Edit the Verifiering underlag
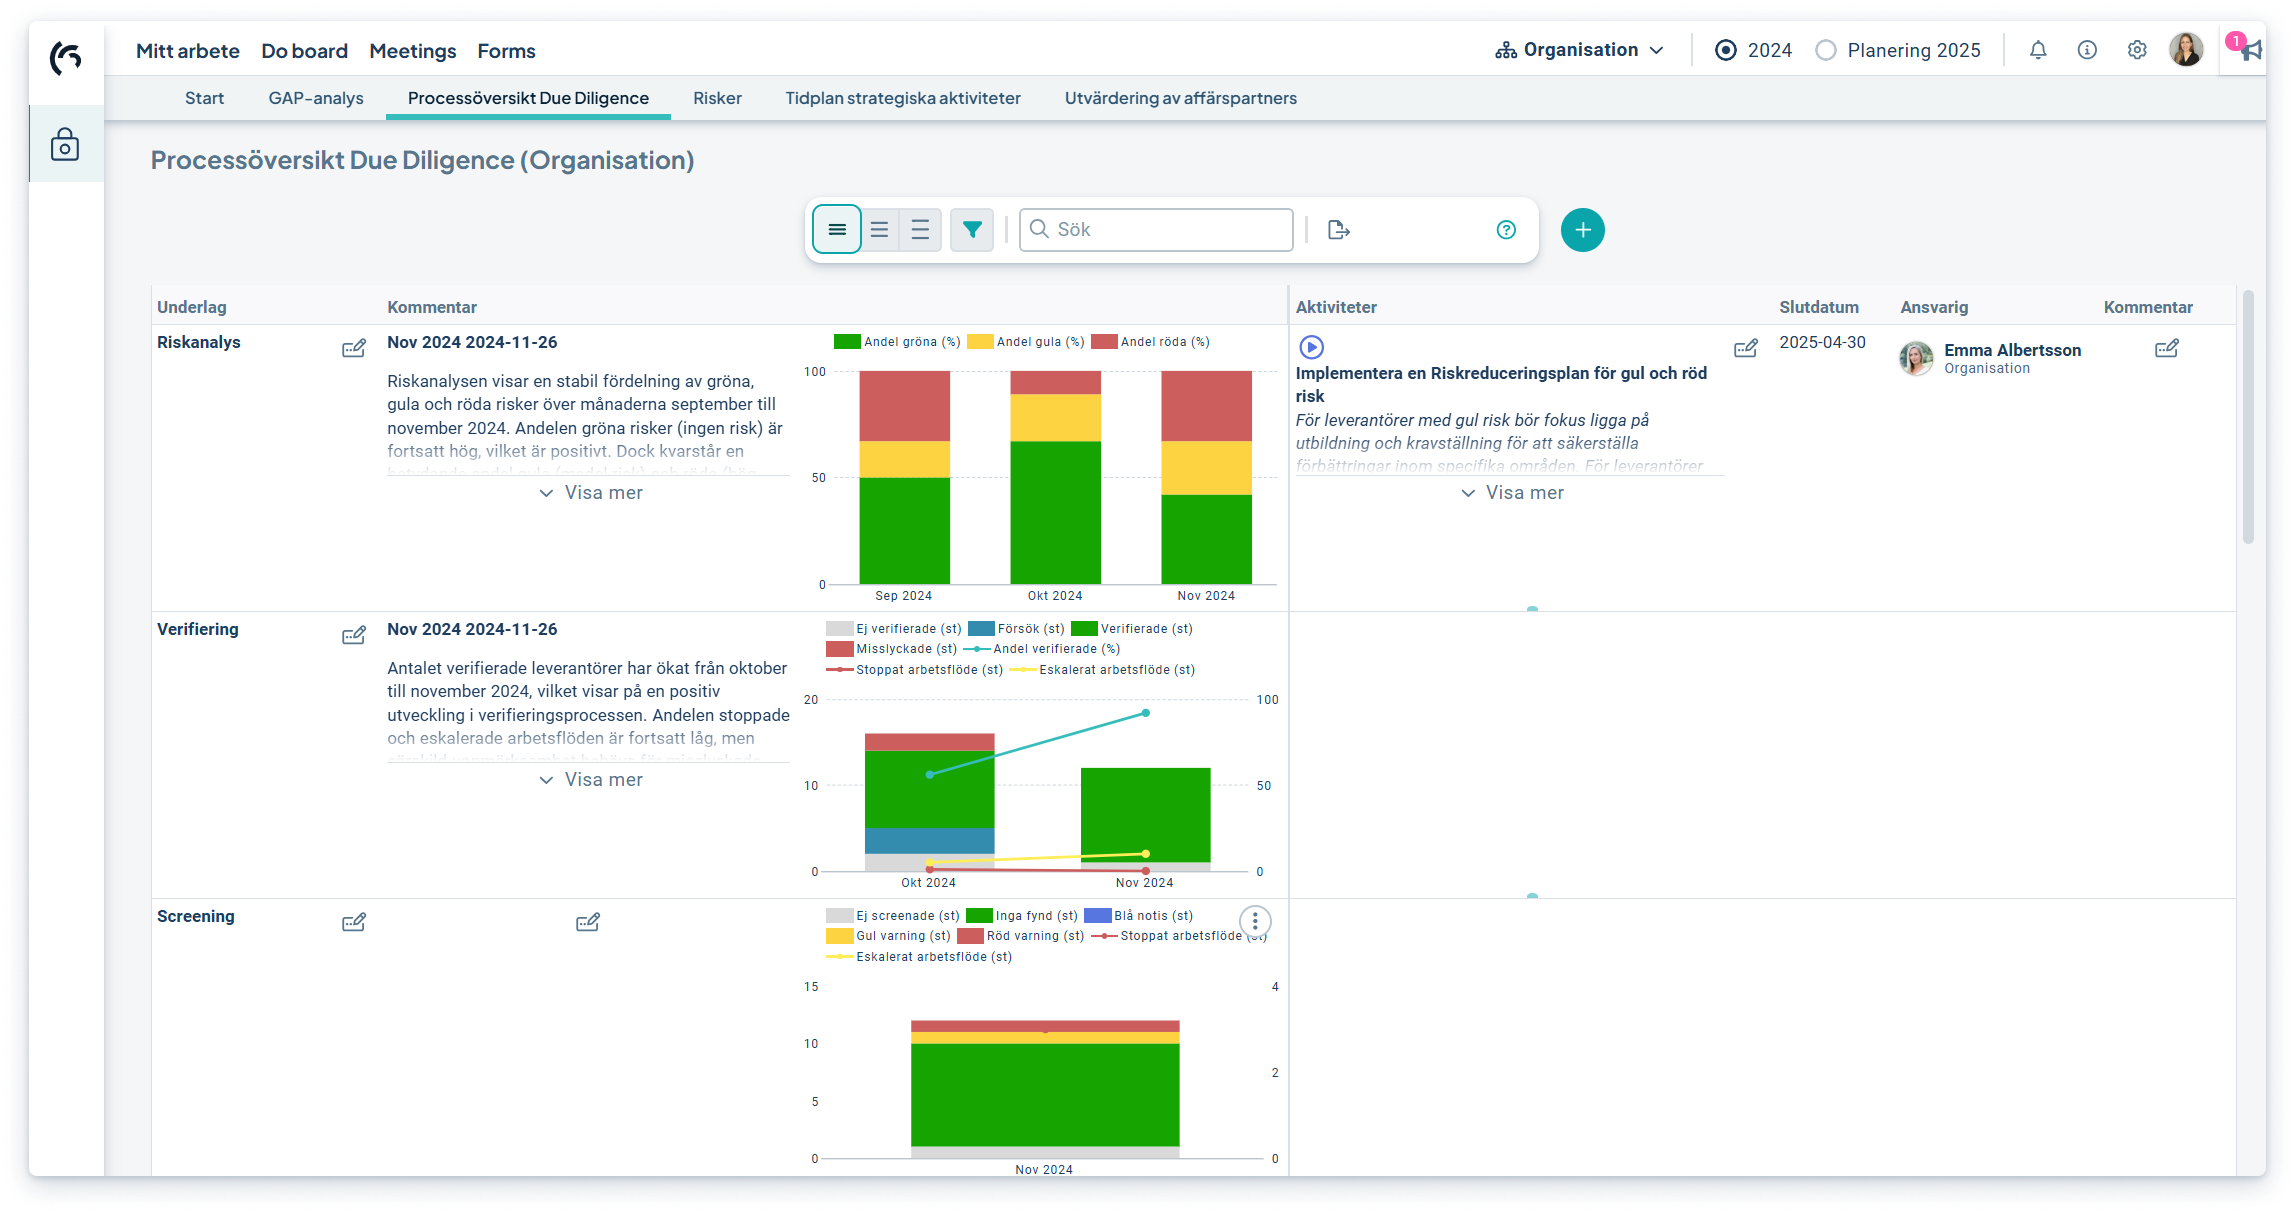The height and width of the screenshot is (1213, 2295). pyautogui.click(x=354, y=636)
